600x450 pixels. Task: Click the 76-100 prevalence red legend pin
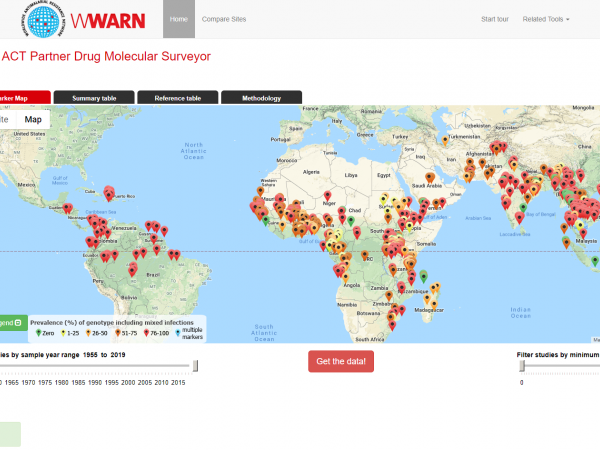click(x=146, y=334)
